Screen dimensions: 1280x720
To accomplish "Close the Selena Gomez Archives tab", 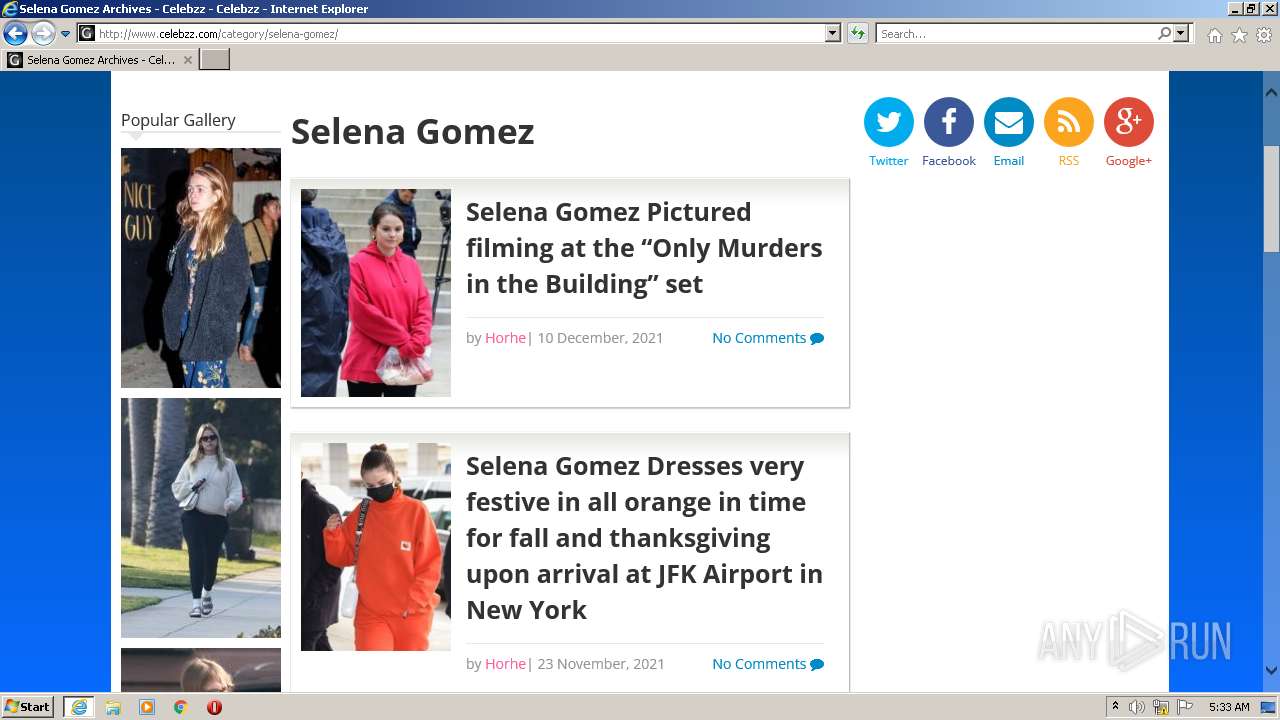I will coord(187,60).
